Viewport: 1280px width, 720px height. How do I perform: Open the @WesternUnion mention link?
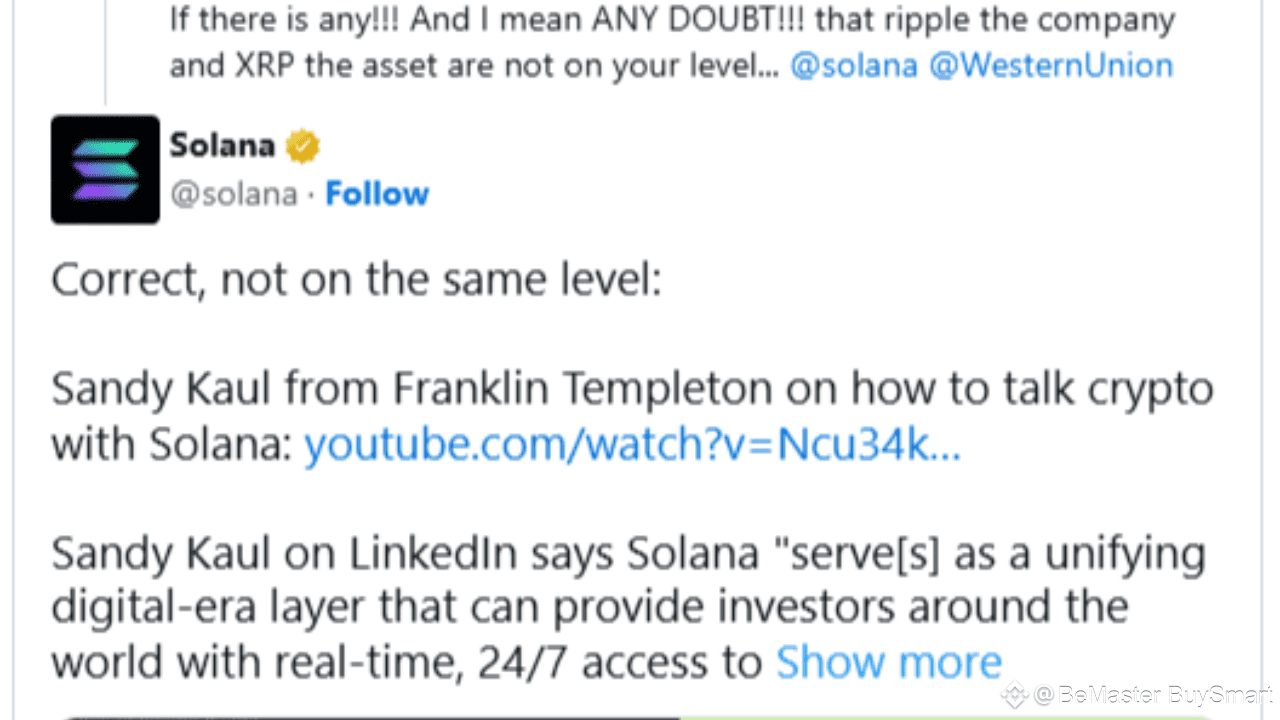coord(1052,65)
